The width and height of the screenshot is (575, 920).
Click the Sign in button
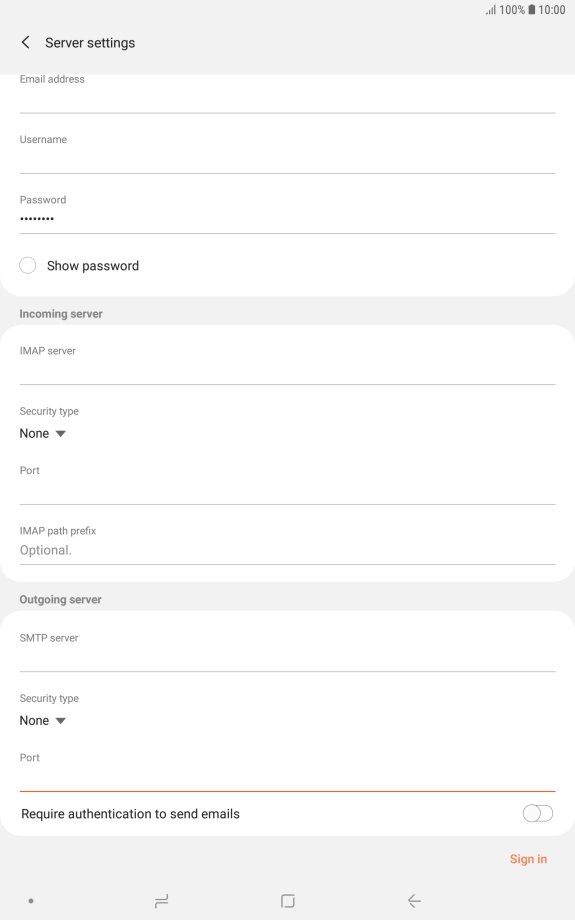click(x=528, y=859)
